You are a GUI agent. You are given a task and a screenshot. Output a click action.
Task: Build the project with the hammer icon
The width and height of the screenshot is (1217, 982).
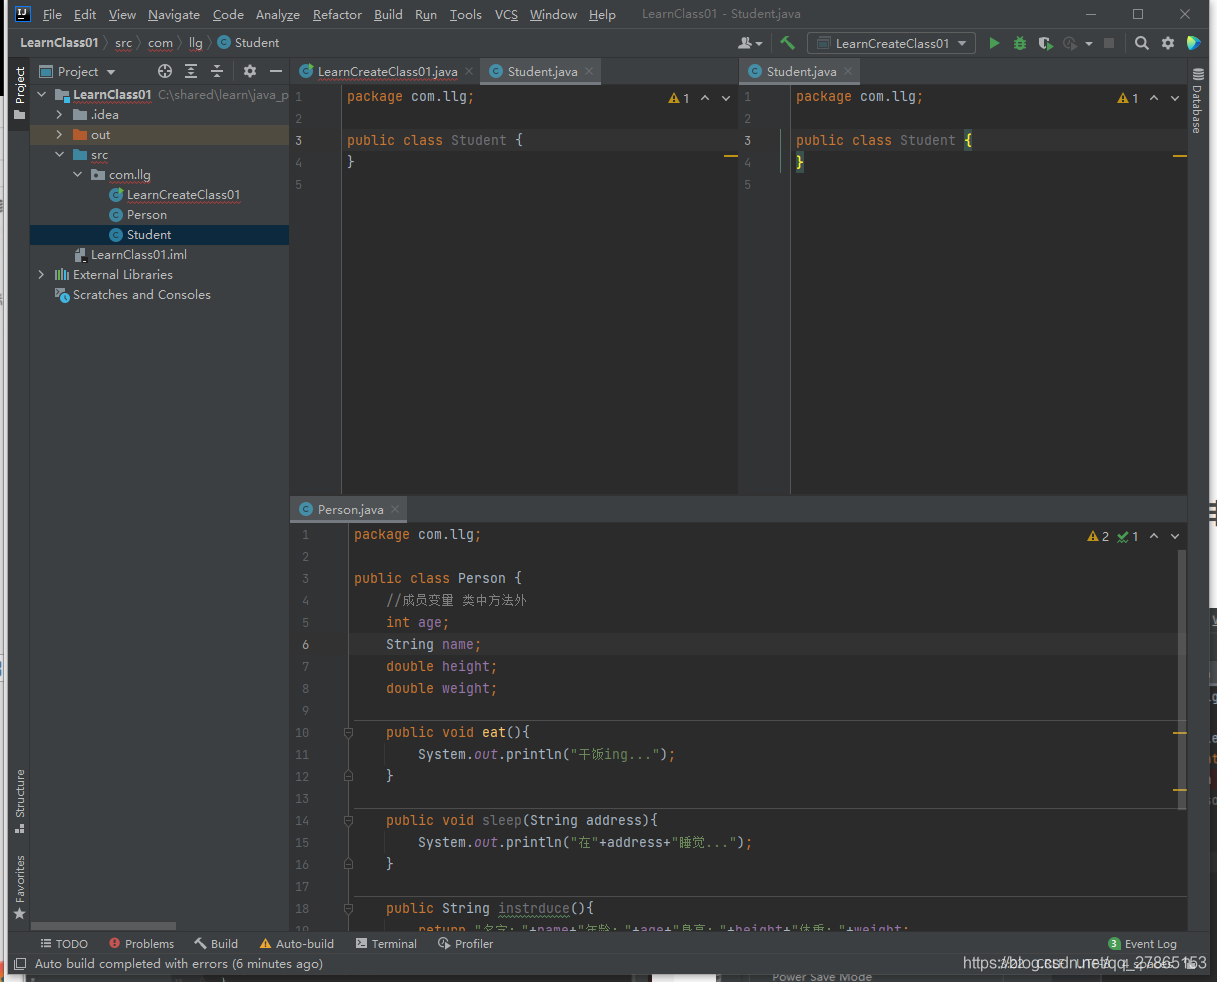point(788,43)
